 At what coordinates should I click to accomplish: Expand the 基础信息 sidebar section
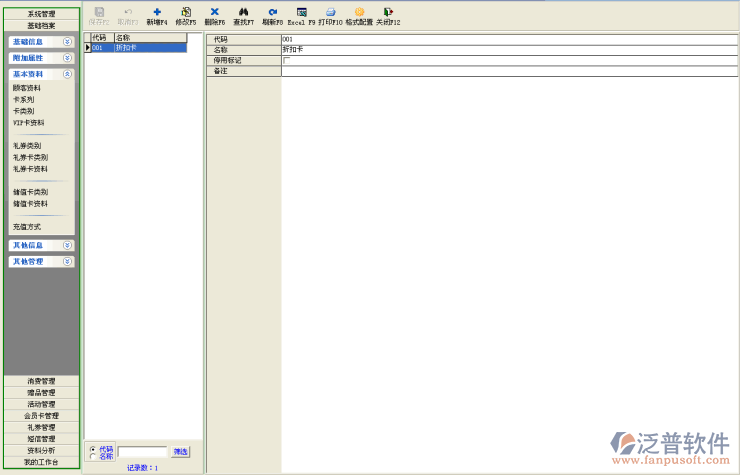click(x=67, y=42)
